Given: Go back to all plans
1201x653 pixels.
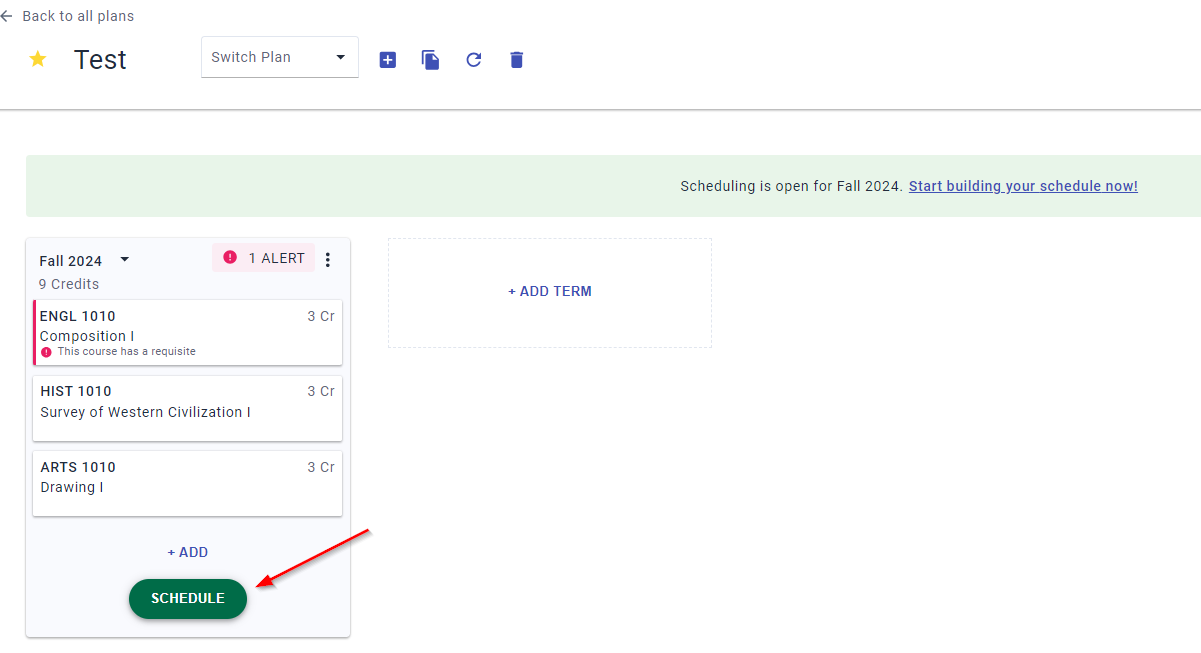Looking at the screenshot, I should point(78,16).
